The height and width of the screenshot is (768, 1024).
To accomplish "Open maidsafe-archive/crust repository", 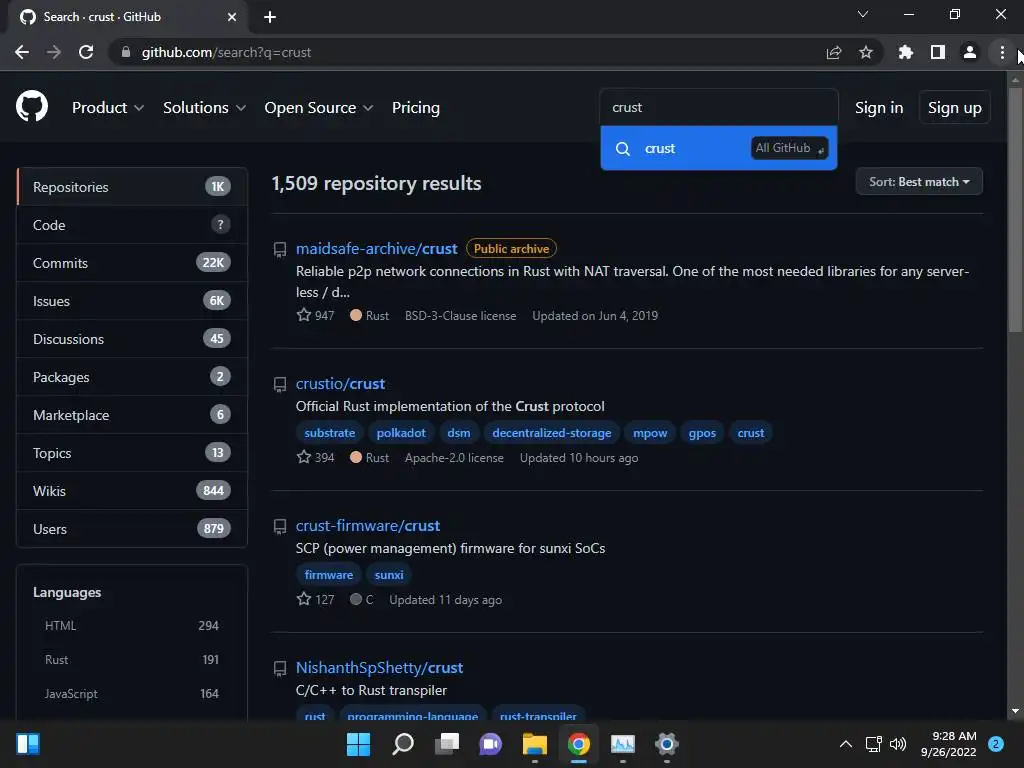I will (x=376, y=249).
